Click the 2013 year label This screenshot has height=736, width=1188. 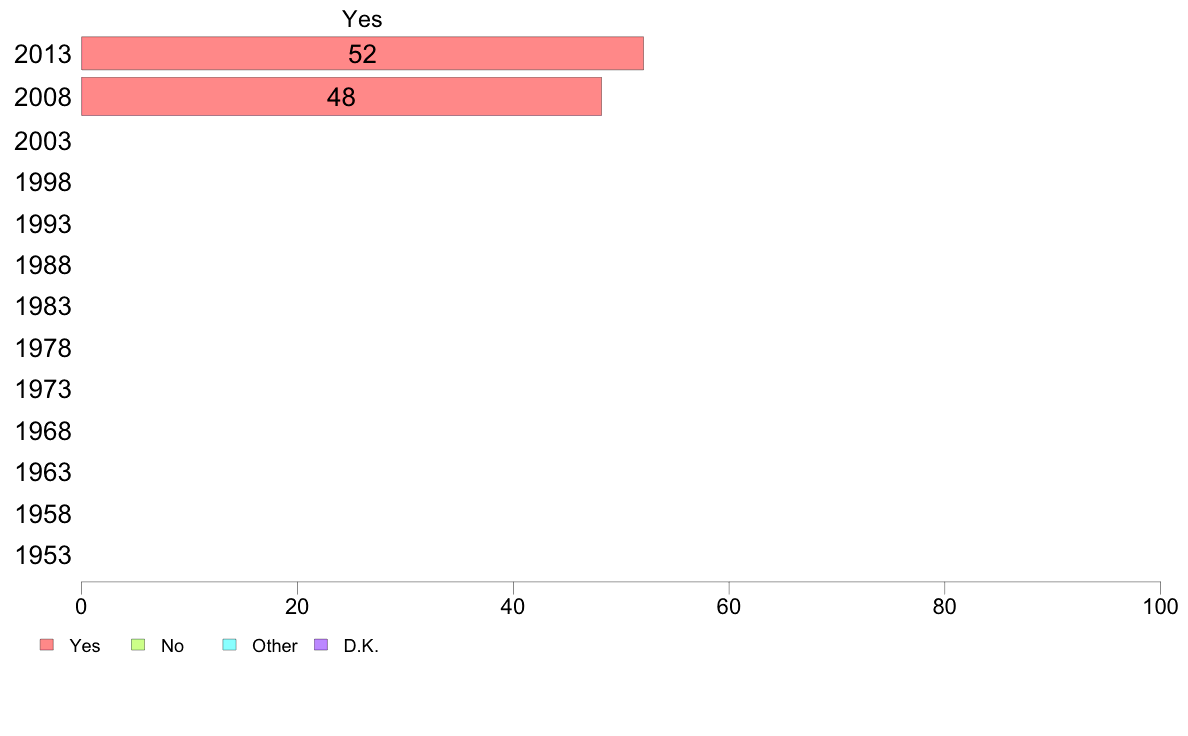click(42, 55)
